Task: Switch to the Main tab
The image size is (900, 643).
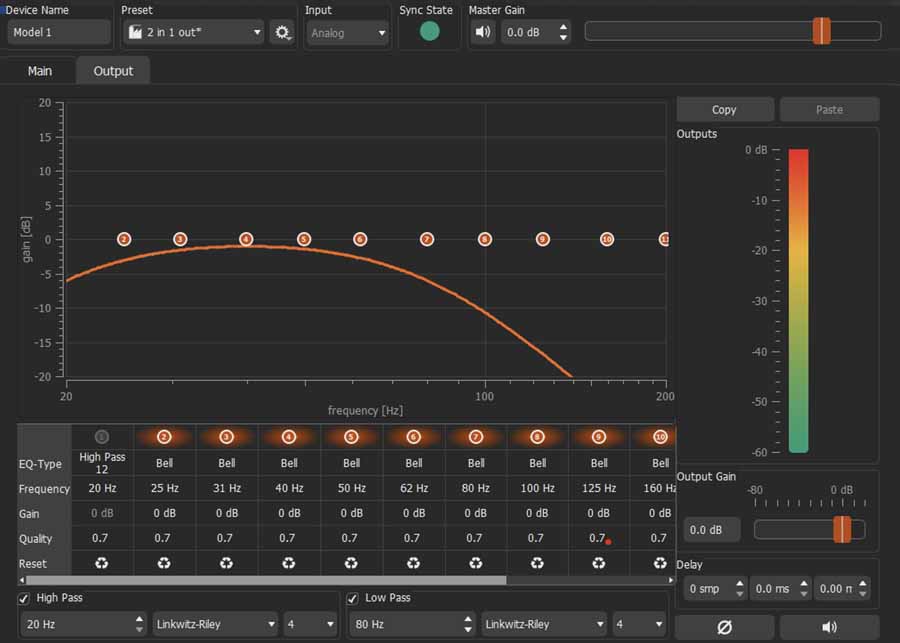Action: [x=40, y=71]
